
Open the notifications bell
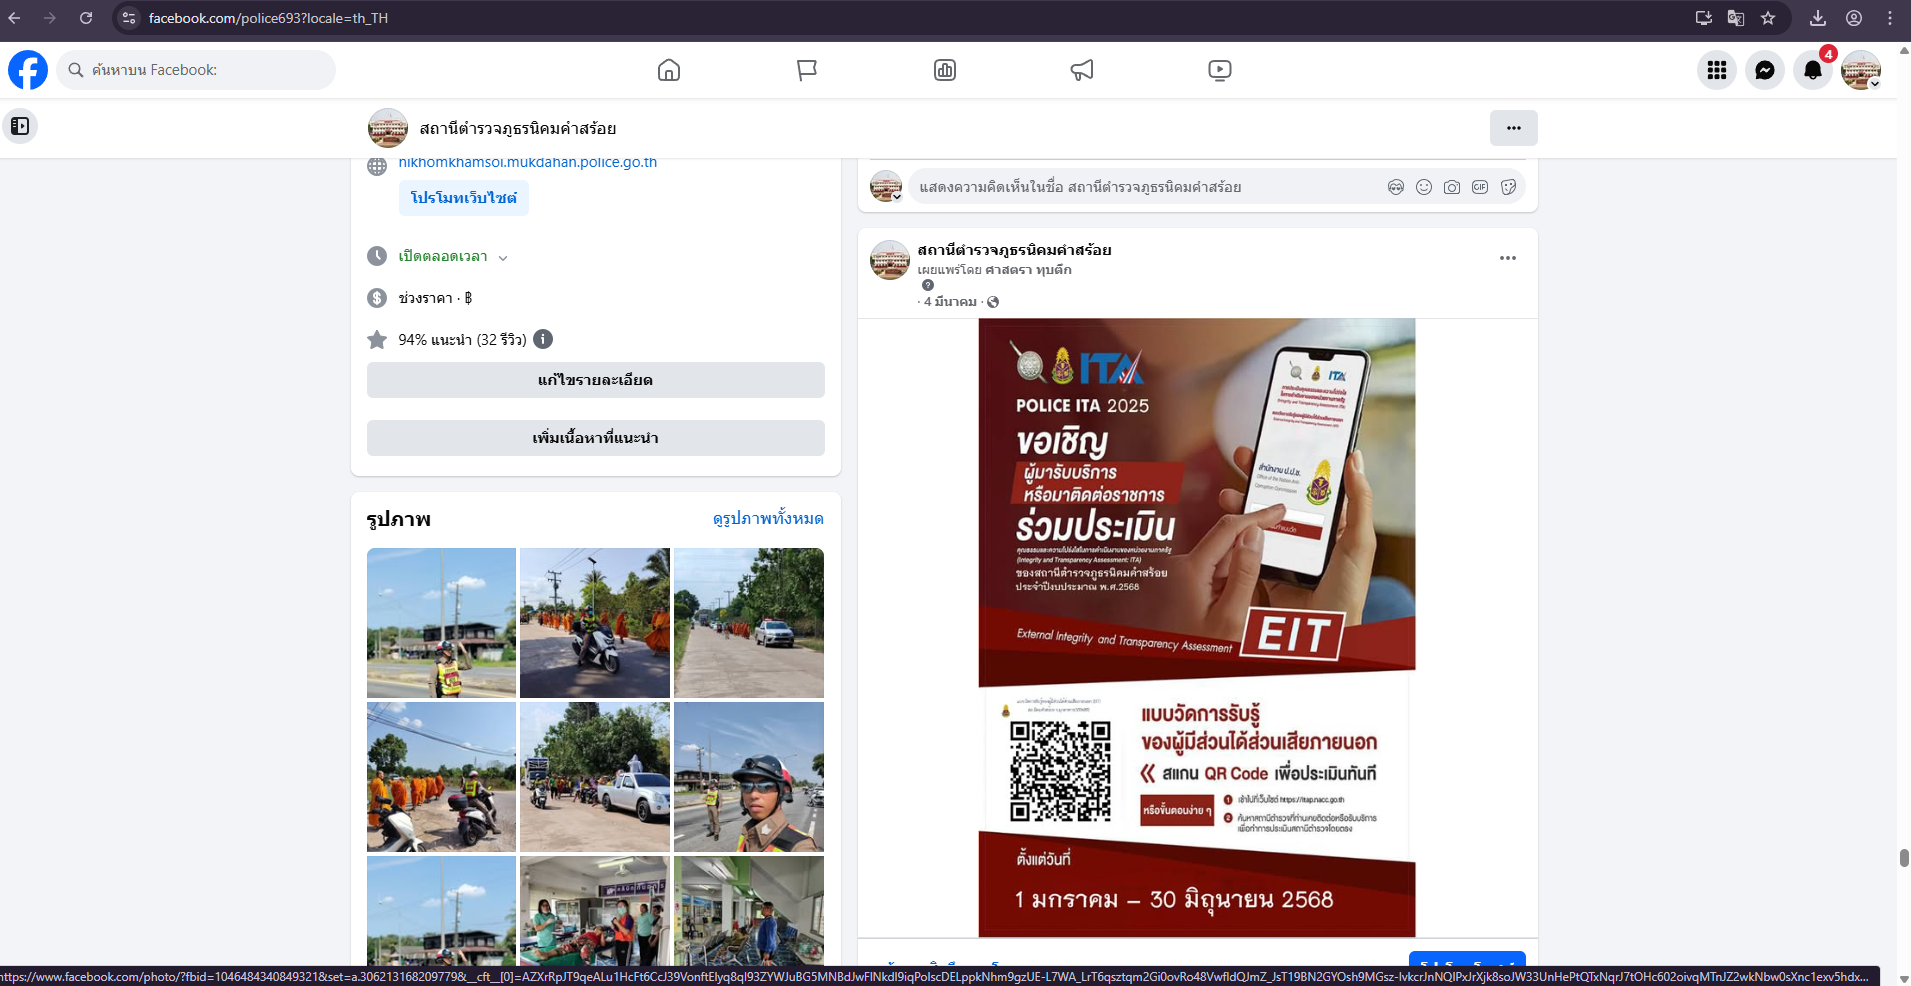pos(1812,70)
